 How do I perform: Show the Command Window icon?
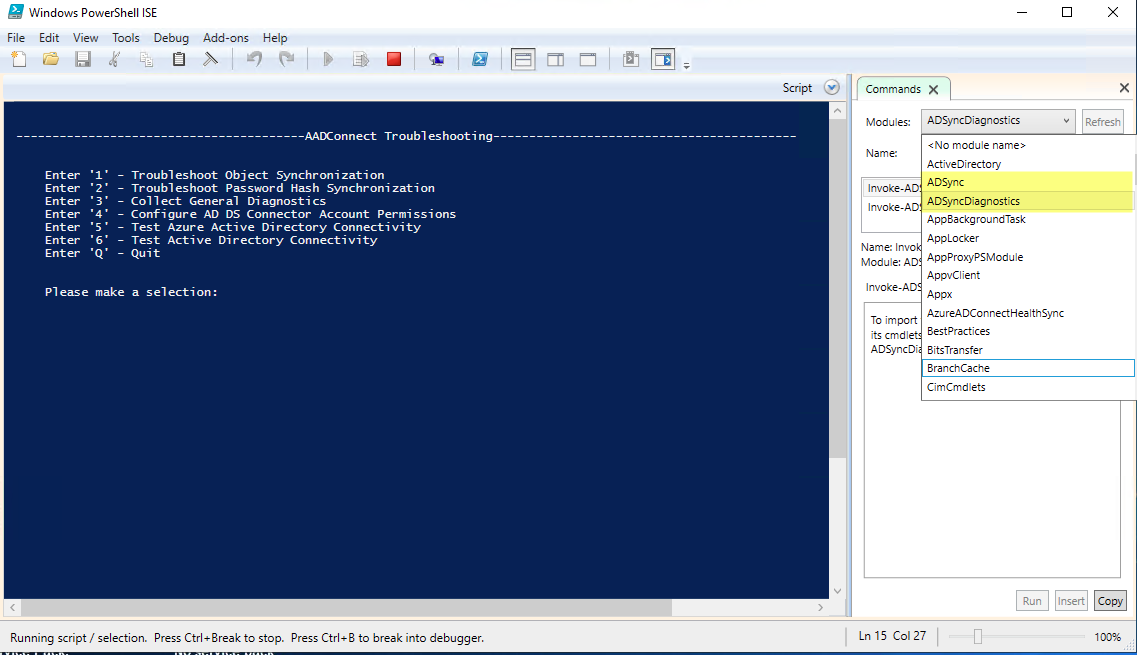[x=631, y=59]
